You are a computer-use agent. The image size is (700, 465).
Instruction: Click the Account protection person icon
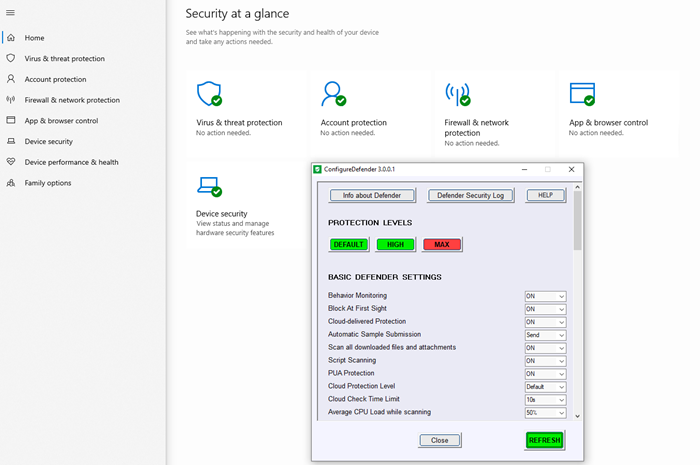click(332, 93)
